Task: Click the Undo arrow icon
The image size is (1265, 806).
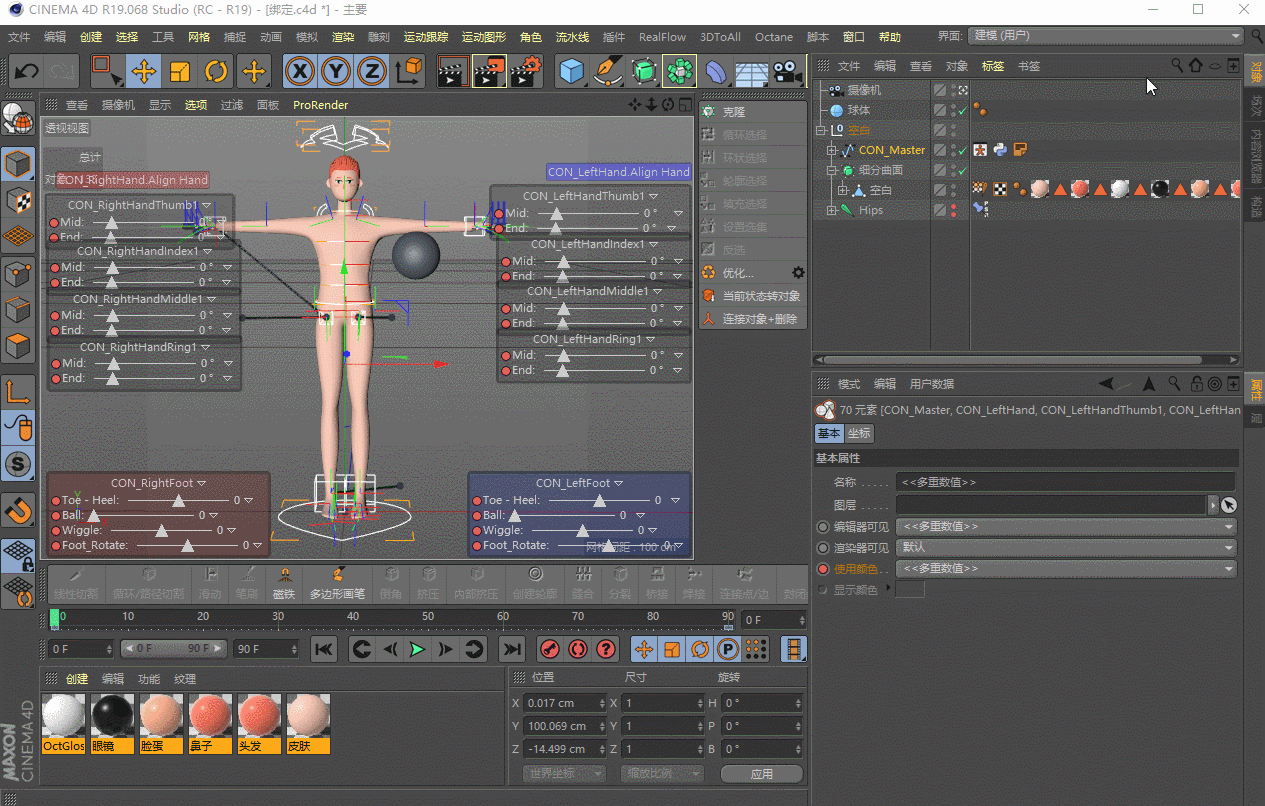Action: tap(27, 71)
